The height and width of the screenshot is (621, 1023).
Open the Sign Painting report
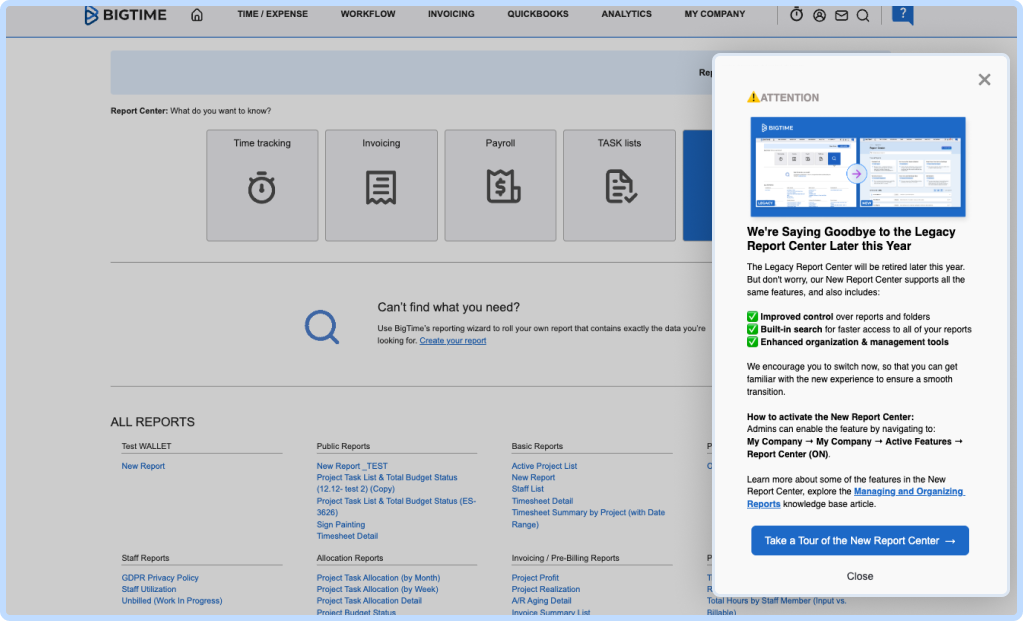341,524
